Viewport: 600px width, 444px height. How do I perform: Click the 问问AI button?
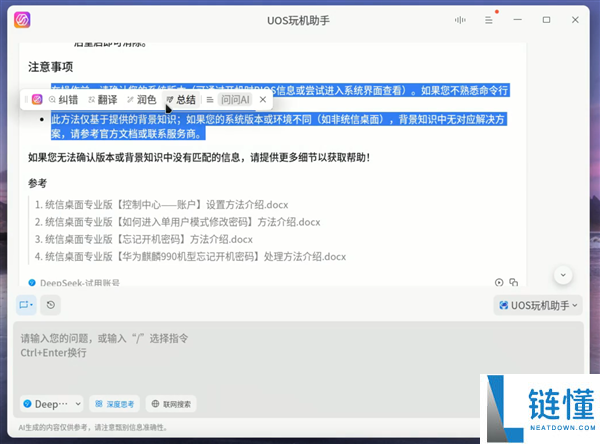235,100
